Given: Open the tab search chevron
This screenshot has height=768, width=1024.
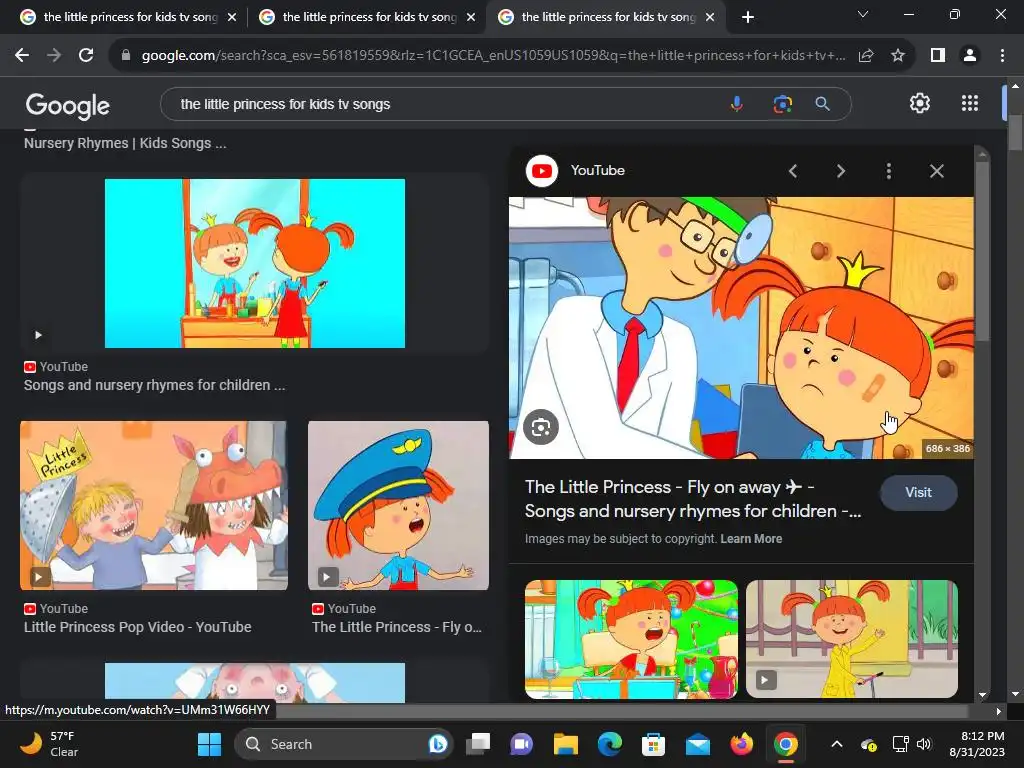Looking at the screenshot, I should [x=863, y=14].
